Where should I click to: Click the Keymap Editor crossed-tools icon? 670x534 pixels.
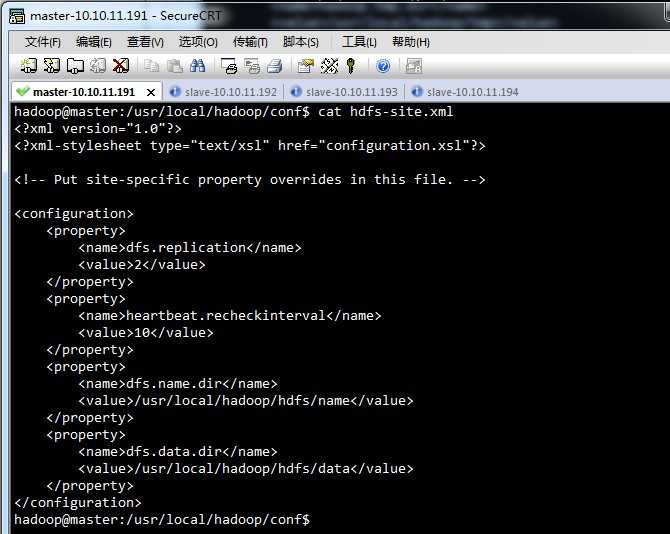pos(329,66)
